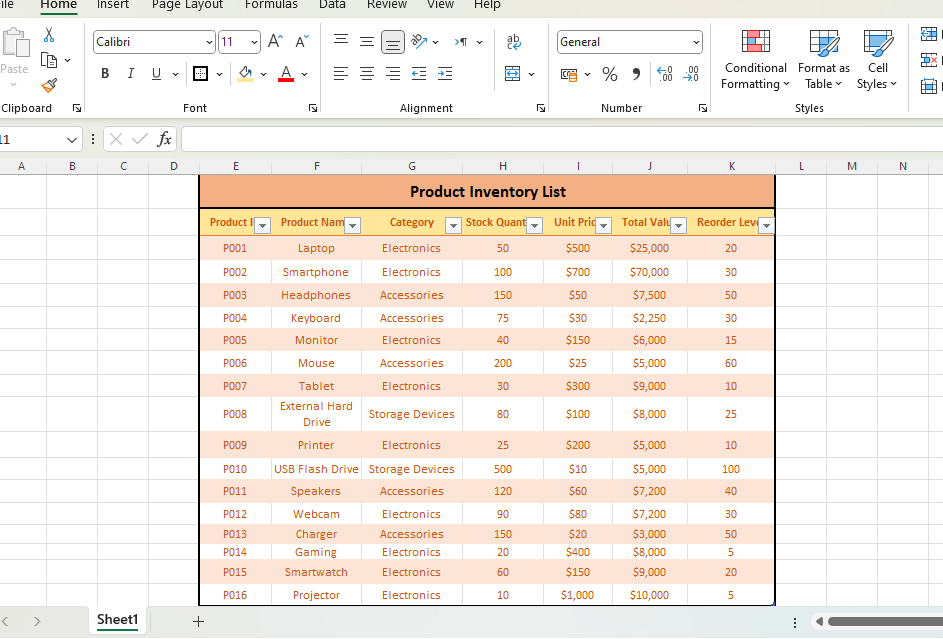Open Category column filter dropdown
Viewport: 943px width, 639px height.
tap(453, 225)
